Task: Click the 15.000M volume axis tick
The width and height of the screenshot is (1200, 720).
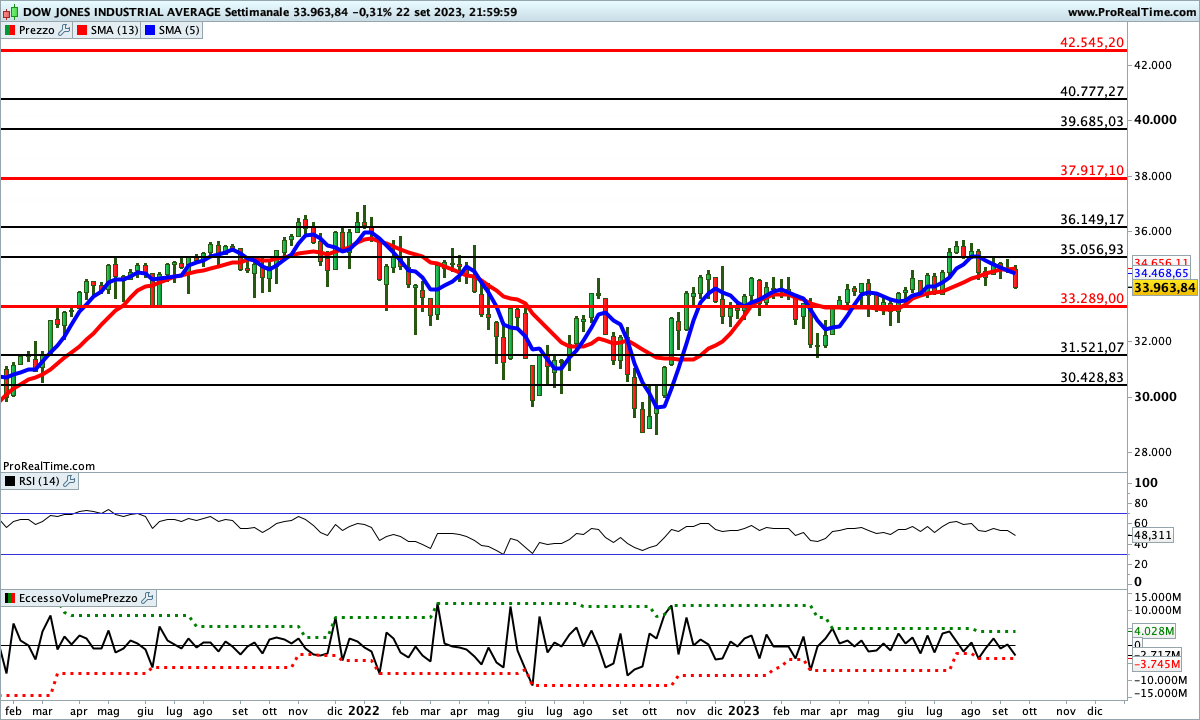Action: point(1159,597)
